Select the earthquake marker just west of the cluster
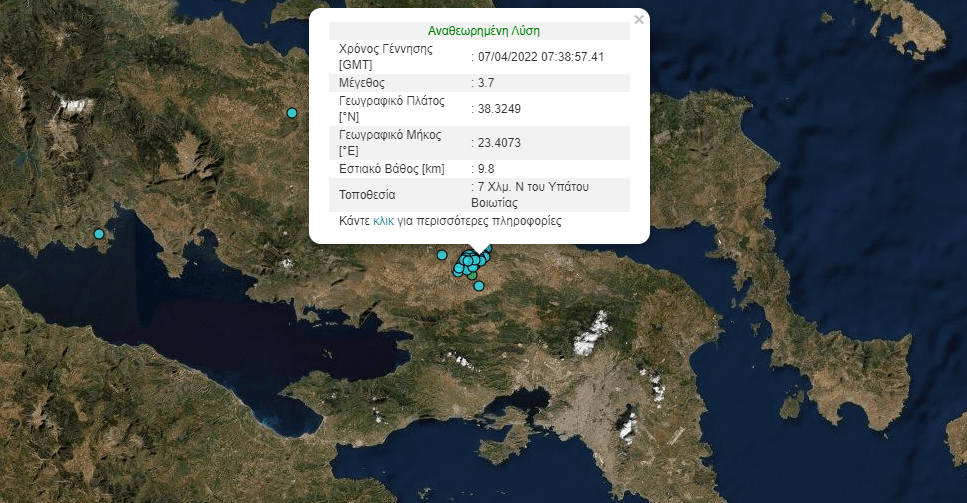The height and width of the screenshot is (503, 967). click(442, 255)
